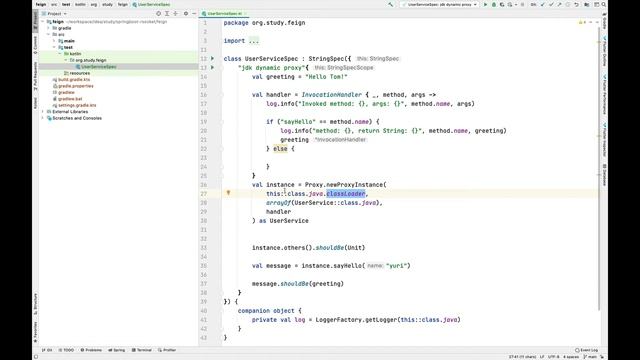Run the UserServiceSpec configuration with green play icon
The image size is (640, 360).
[x=485, y=4]
